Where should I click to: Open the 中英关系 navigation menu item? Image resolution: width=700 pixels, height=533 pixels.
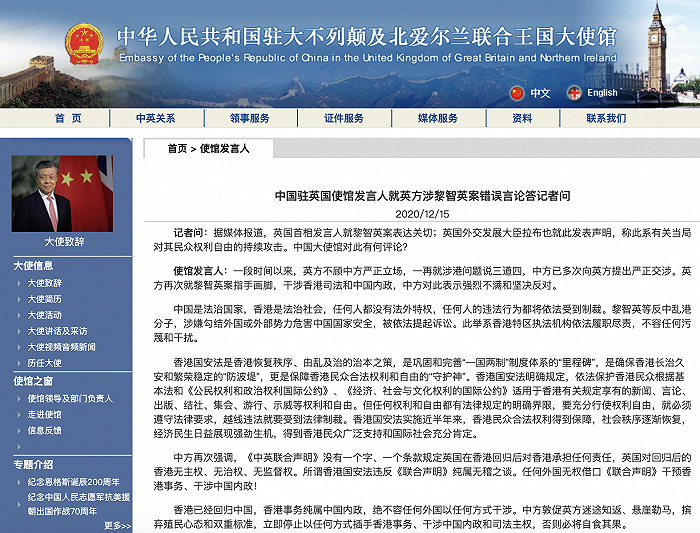156,118
